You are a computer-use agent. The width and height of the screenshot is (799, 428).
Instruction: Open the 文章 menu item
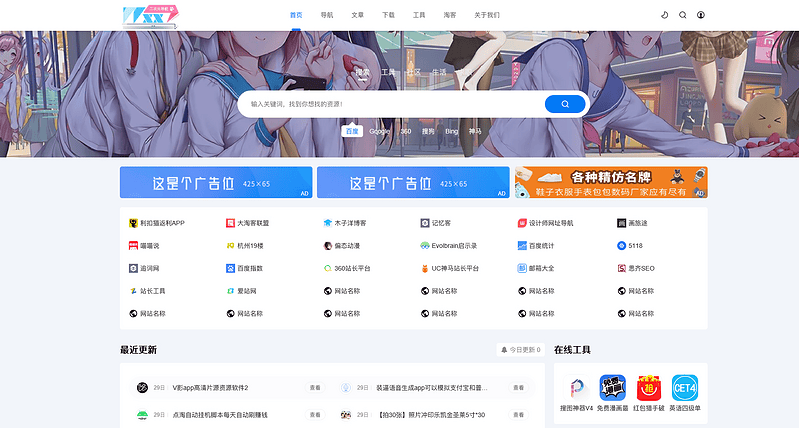coord(357,15)
